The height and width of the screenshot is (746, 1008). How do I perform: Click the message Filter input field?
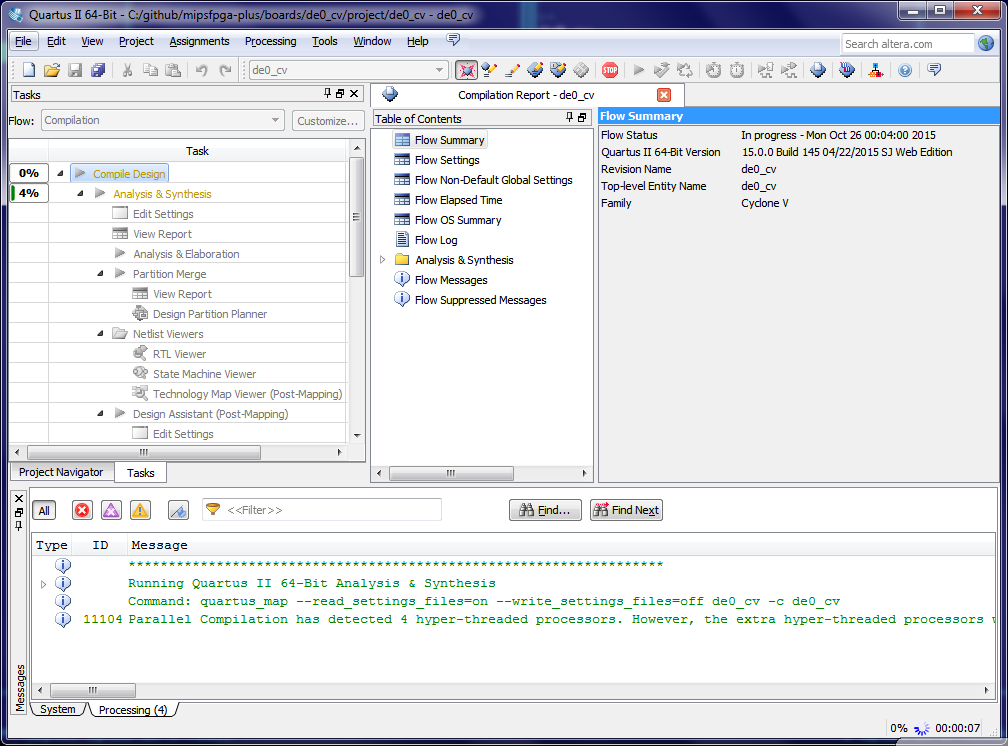[x=322, y=510]
